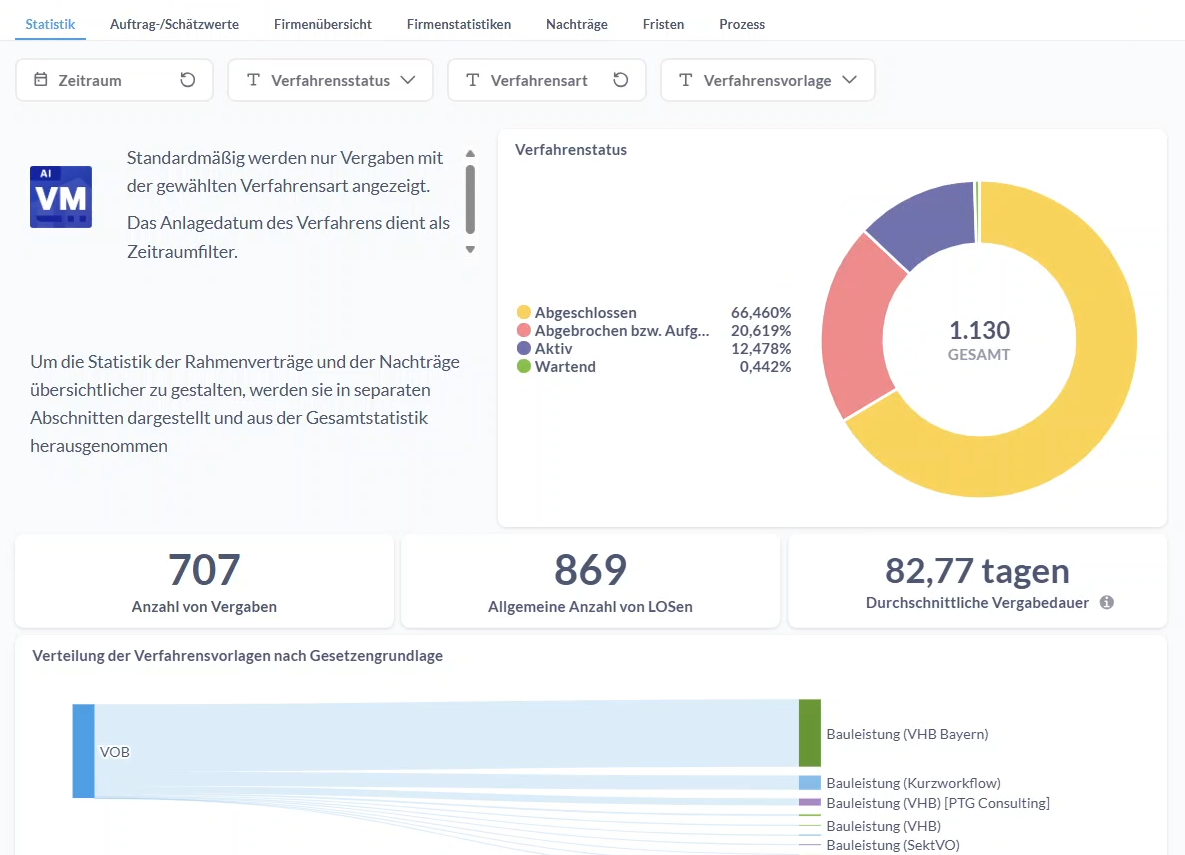Click the text-type icon in Verfahrensstatus filter
This screenshot has width=1185, height=855.
254,79
